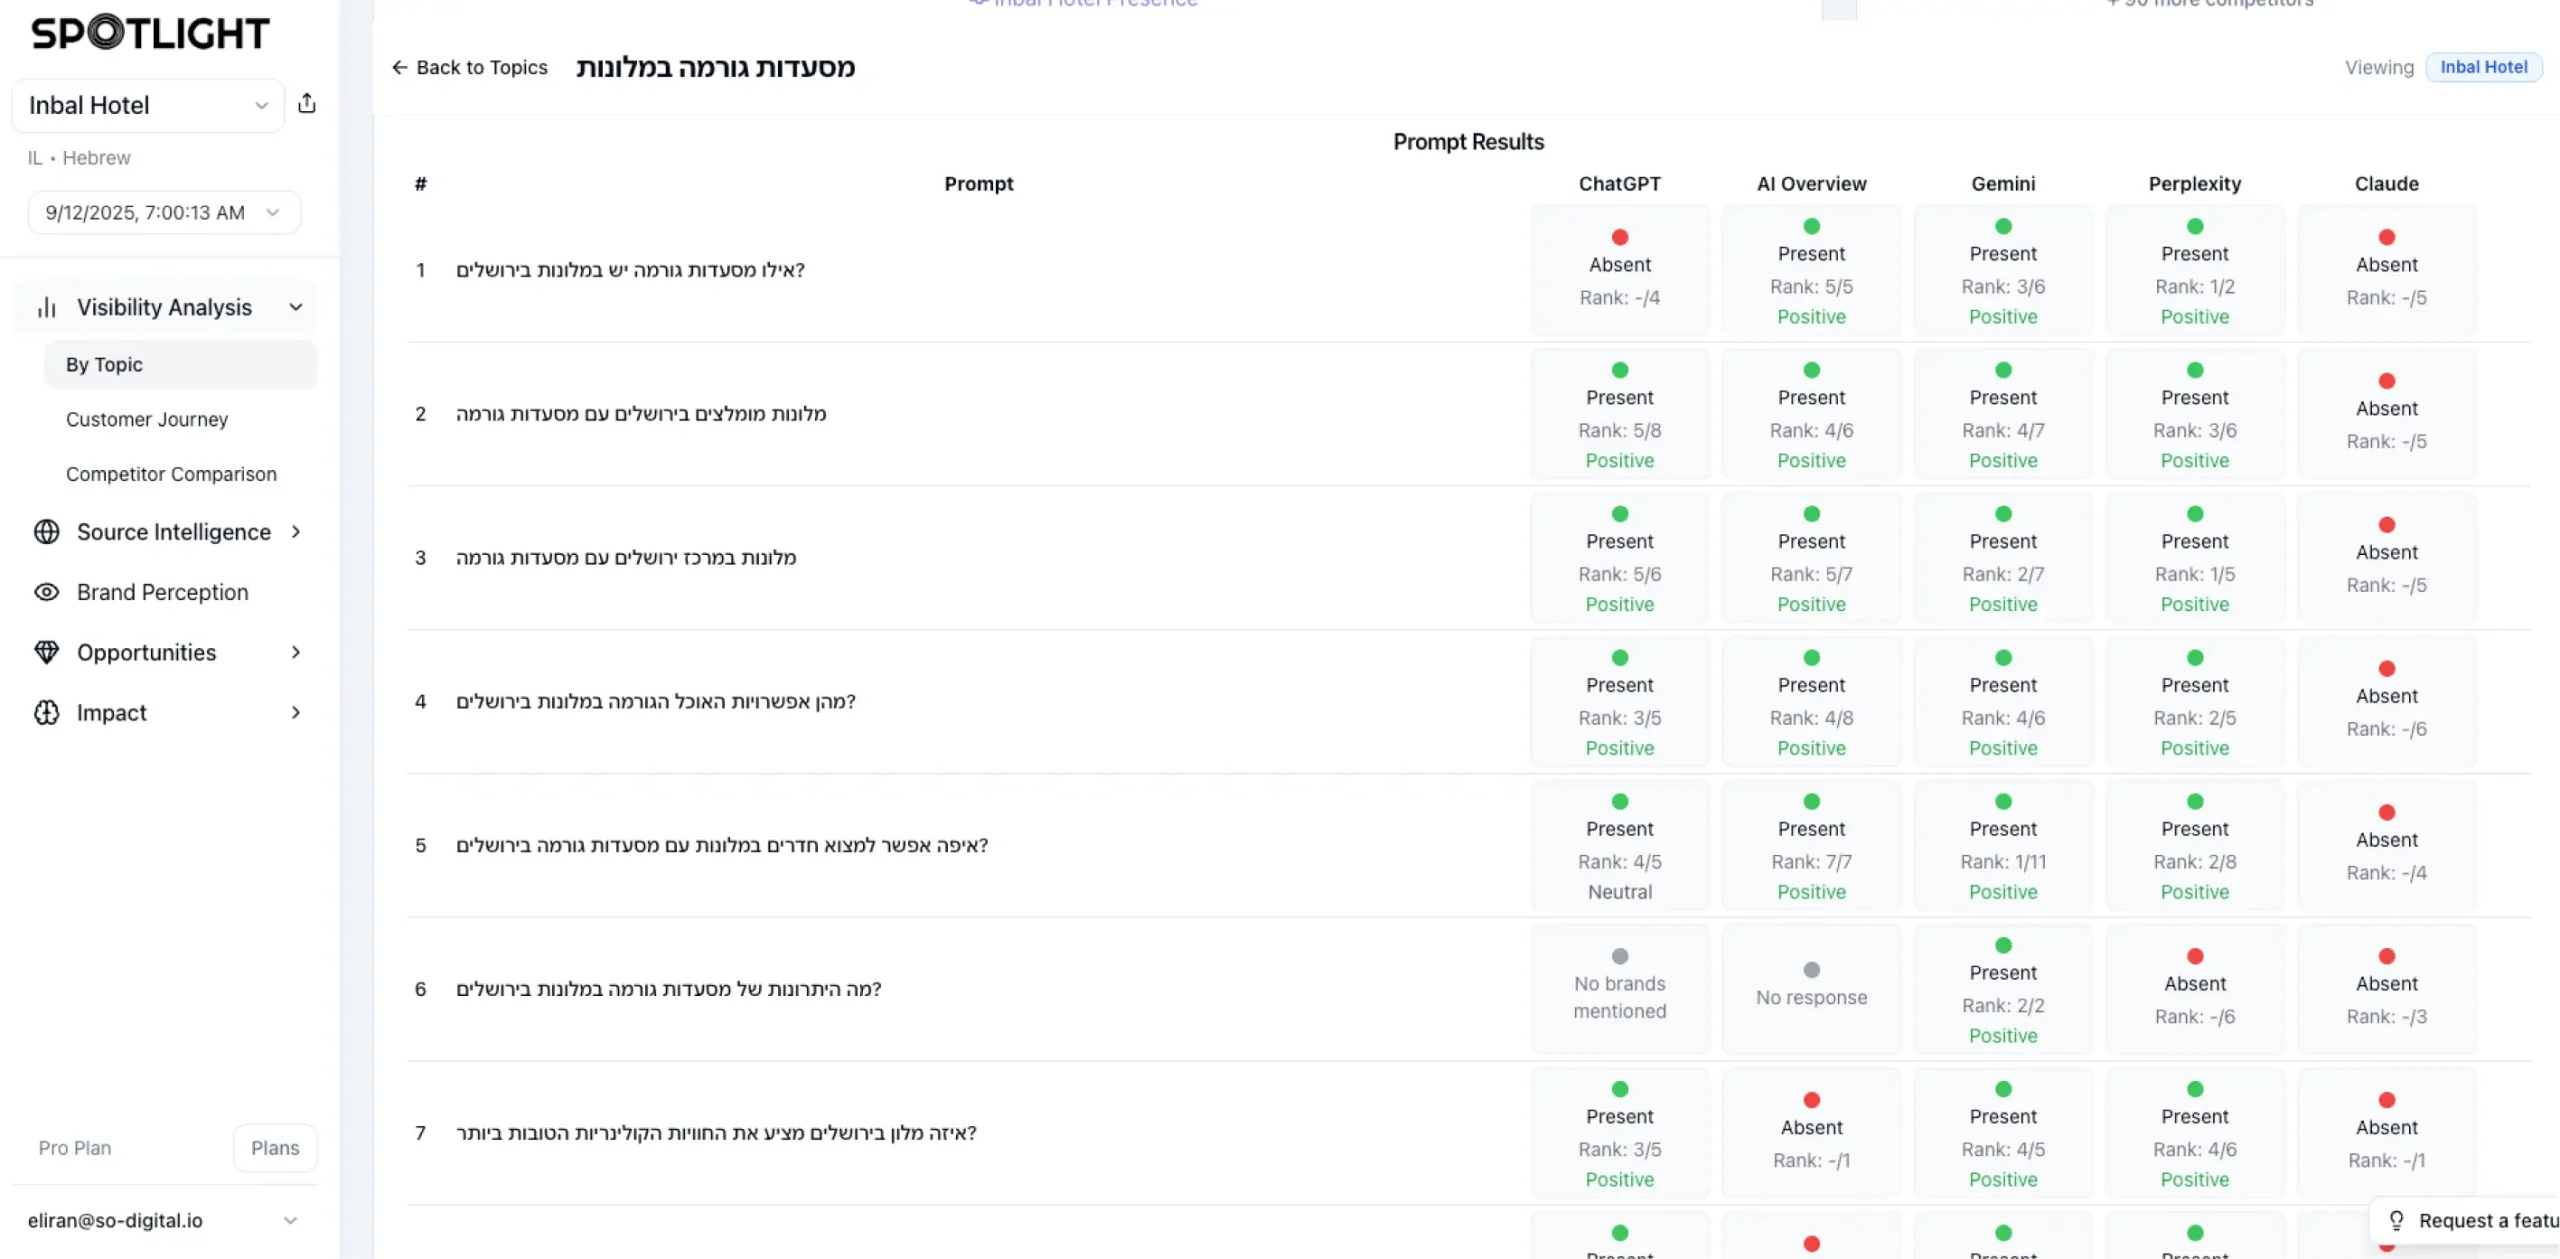Screen dimensions: 2560x1259
Task: Switch to Competitor Comparison view
Action: click(x=171, y=474)
